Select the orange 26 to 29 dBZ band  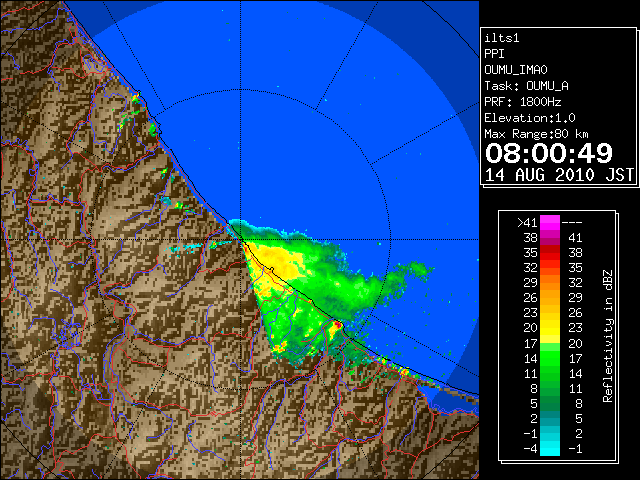pos(550,298)
